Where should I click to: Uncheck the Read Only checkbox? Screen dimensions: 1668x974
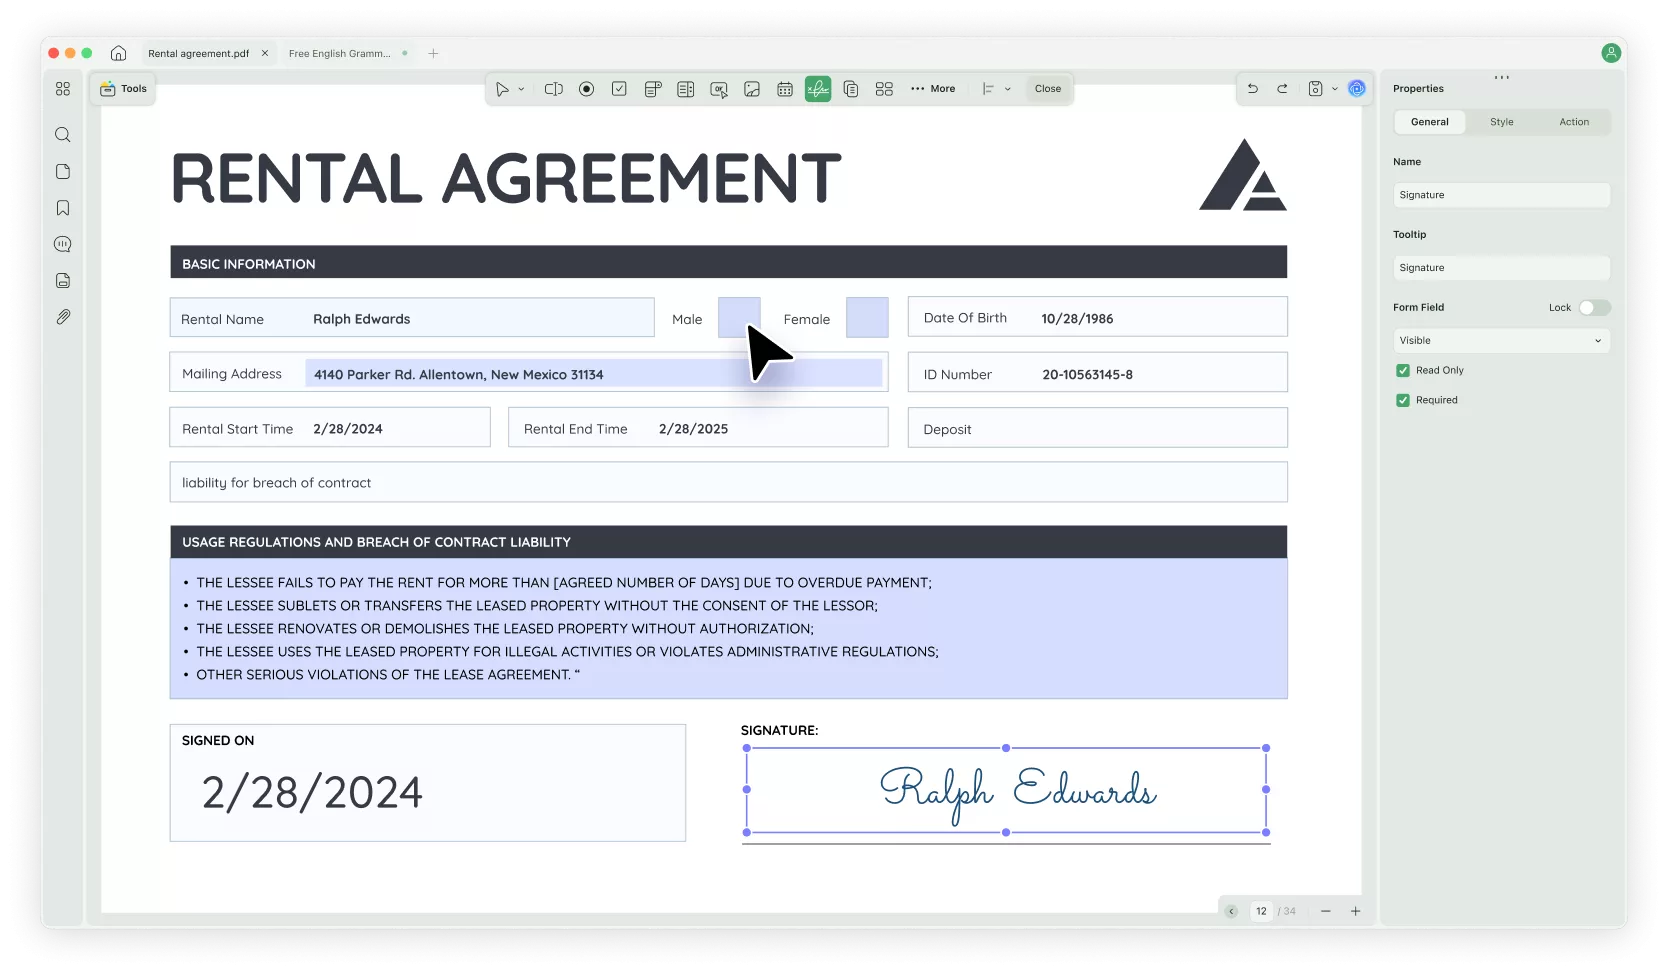coord(1402,370)
